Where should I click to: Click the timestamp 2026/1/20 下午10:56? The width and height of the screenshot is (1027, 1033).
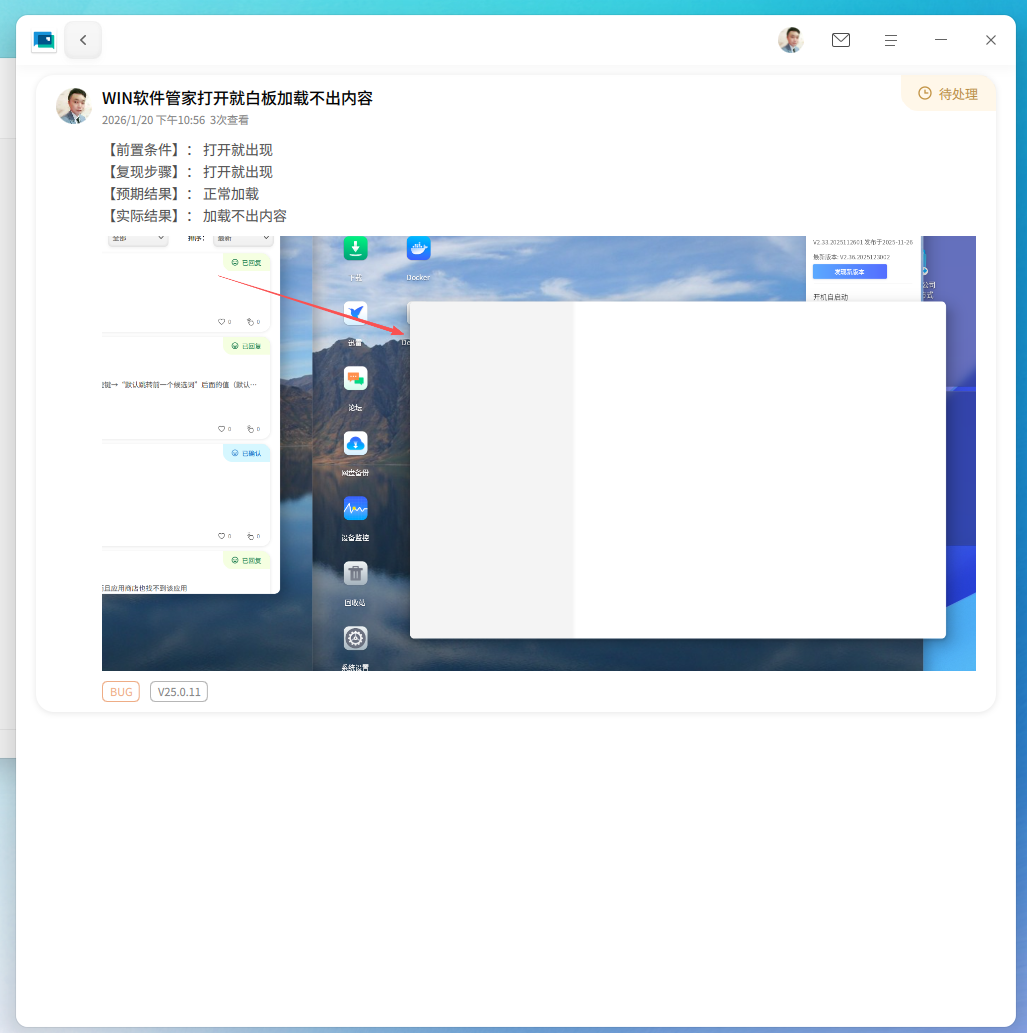tap(153, 121)
